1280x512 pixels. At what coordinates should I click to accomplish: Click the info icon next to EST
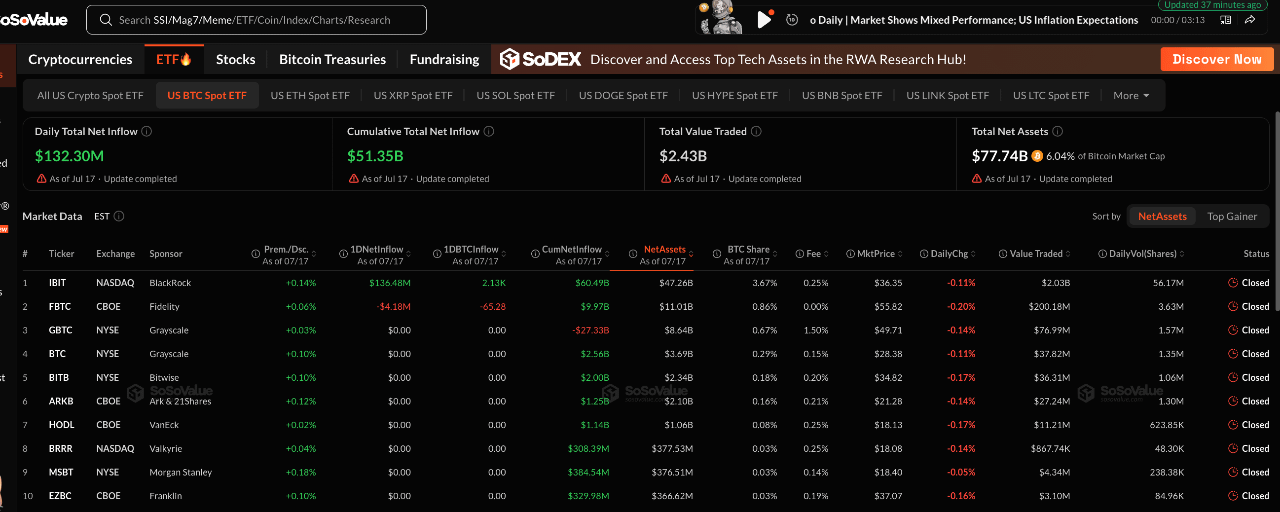[x=119, y=216]
